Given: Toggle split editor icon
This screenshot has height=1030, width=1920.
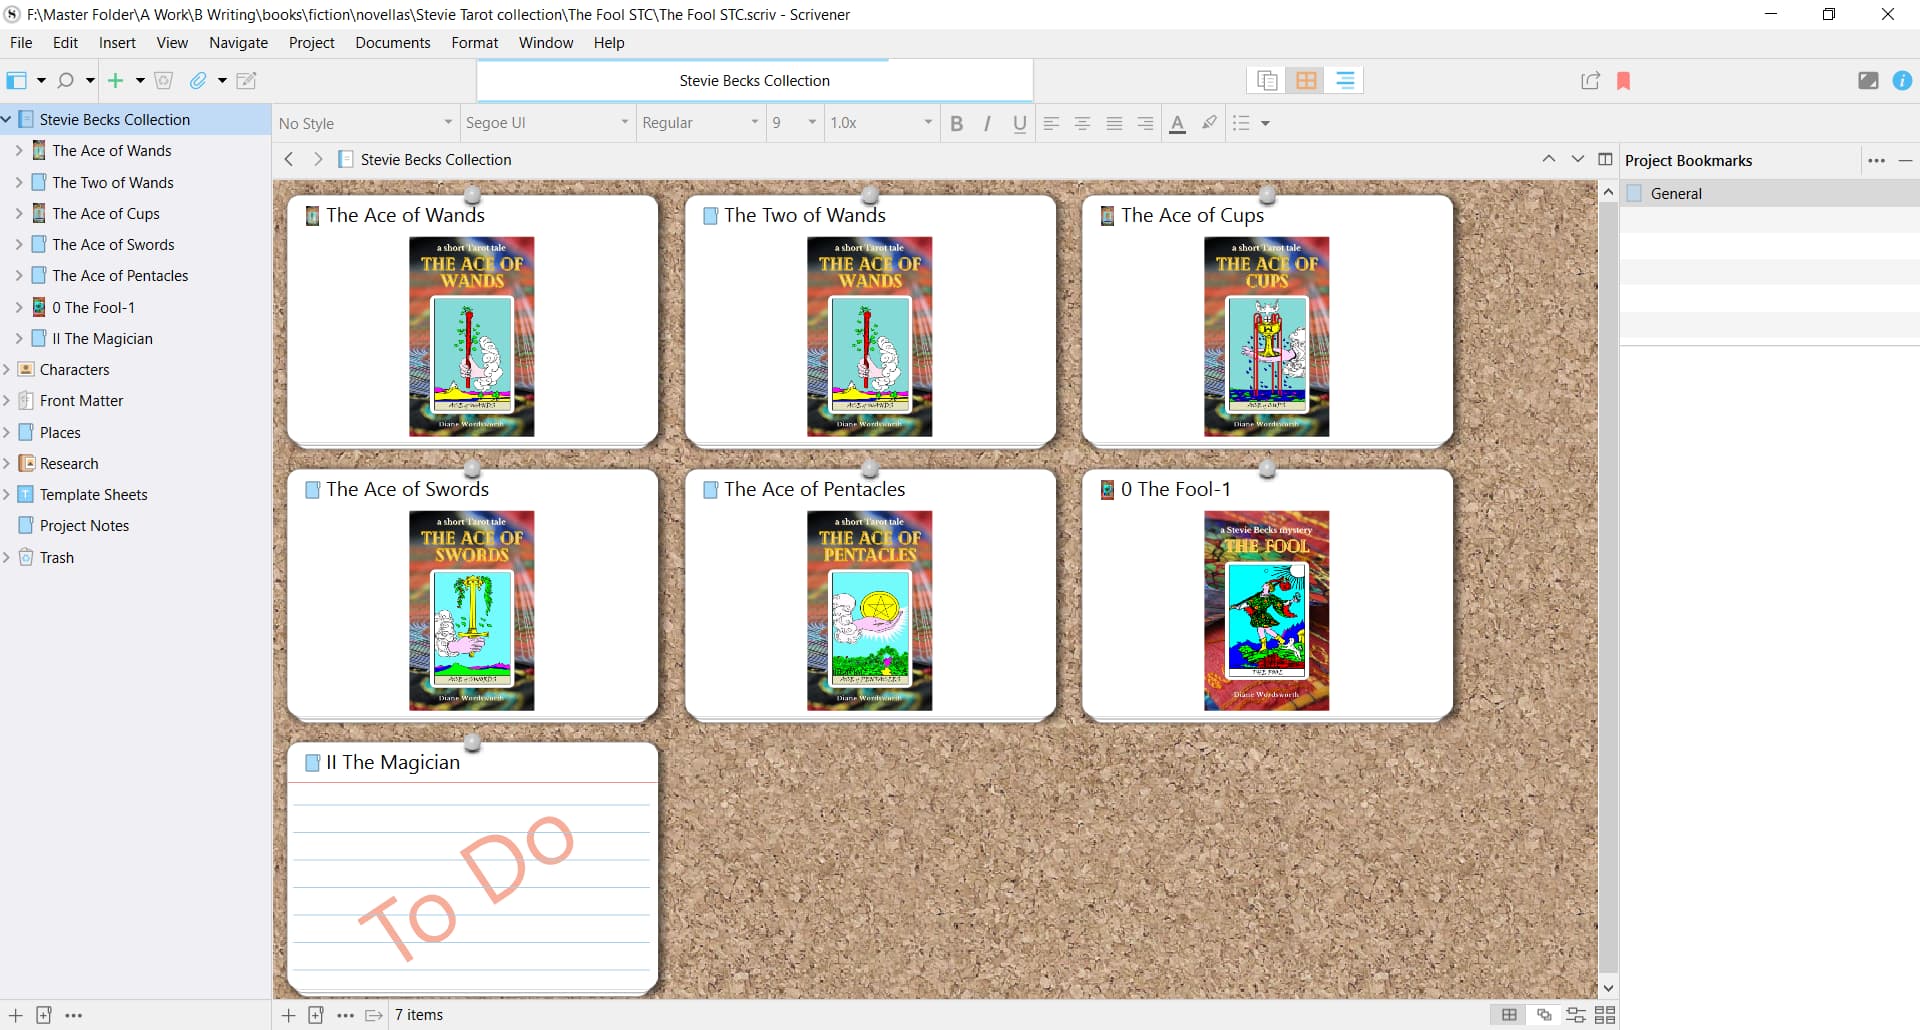Looking at the screenshot, I should pos(1605,159).
